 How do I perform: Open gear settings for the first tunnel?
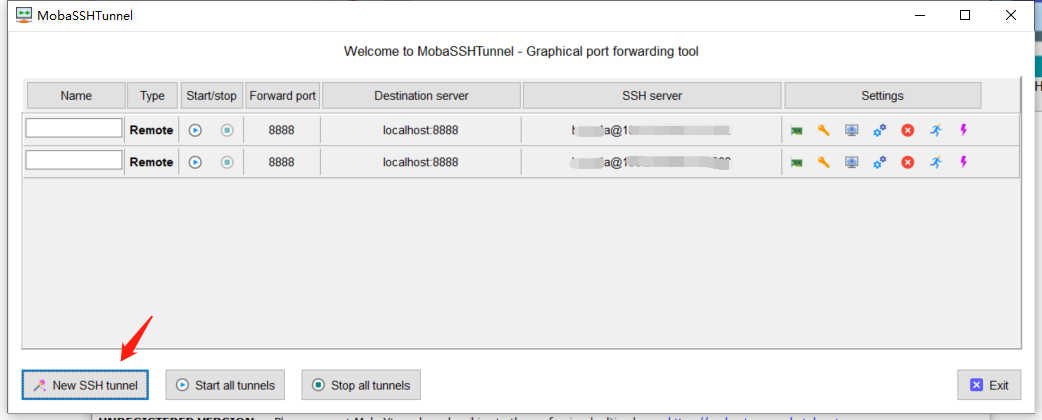(880, 130)
